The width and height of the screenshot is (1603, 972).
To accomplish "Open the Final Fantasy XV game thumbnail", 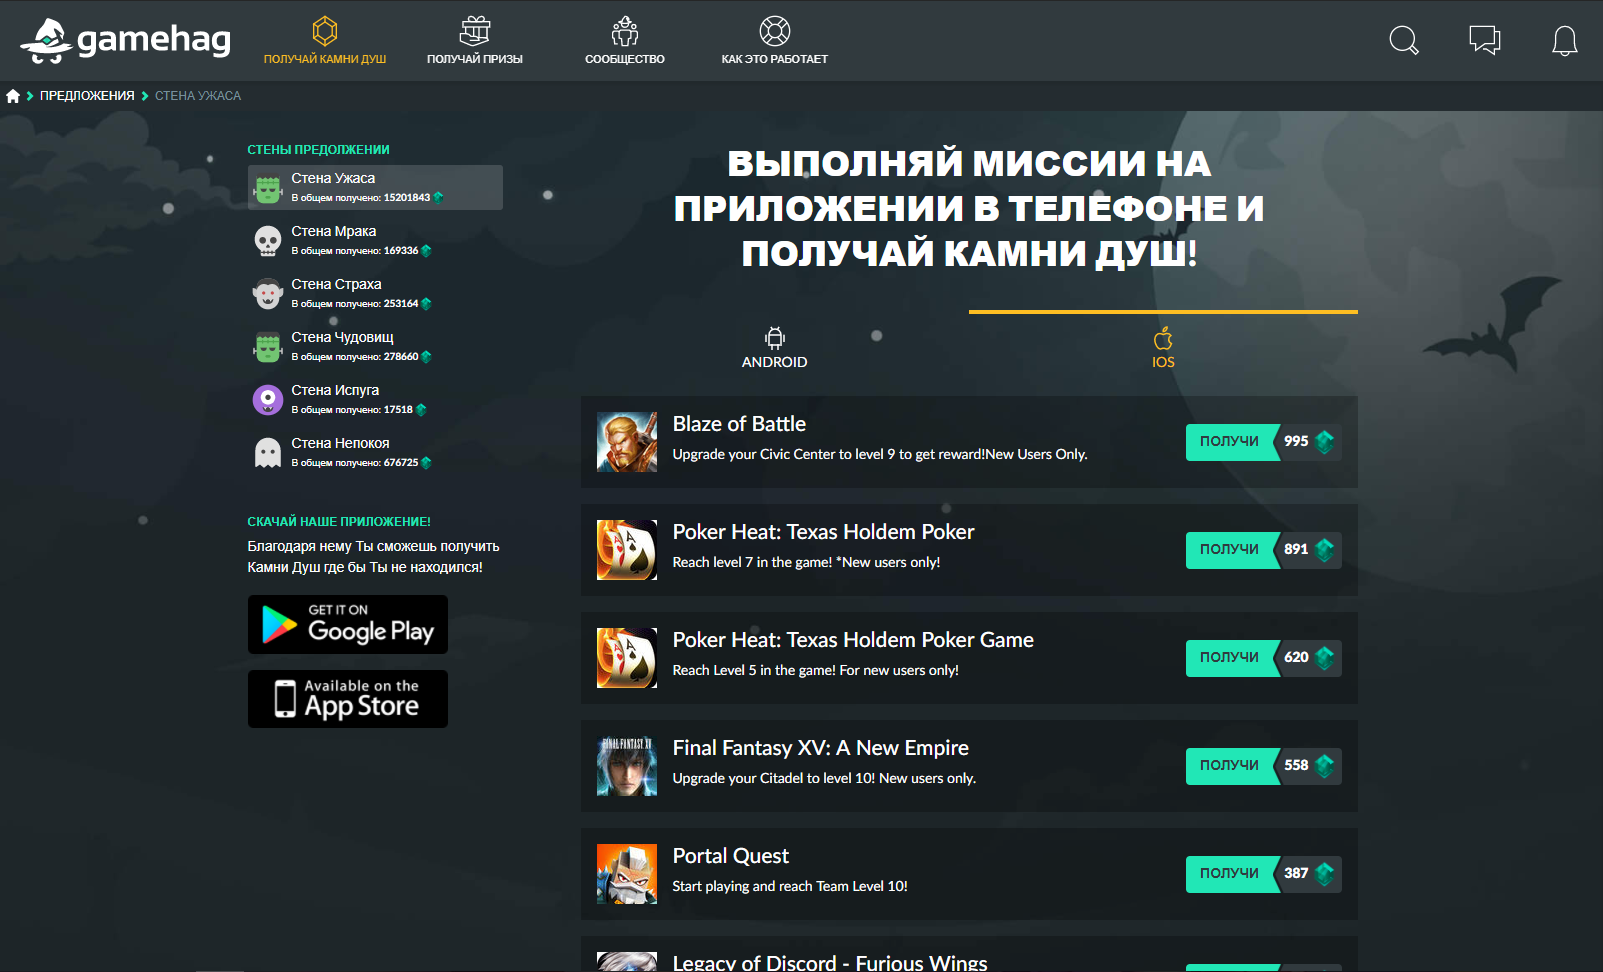I will pos(627,766).
